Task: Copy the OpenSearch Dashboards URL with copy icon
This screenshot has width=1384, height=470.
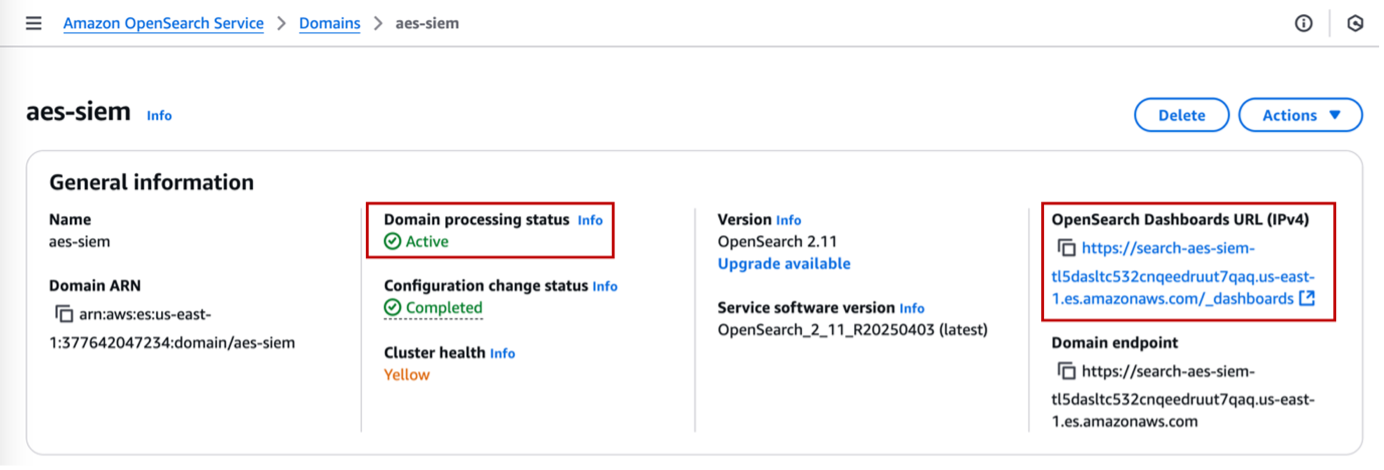Action: point(1066,248)
